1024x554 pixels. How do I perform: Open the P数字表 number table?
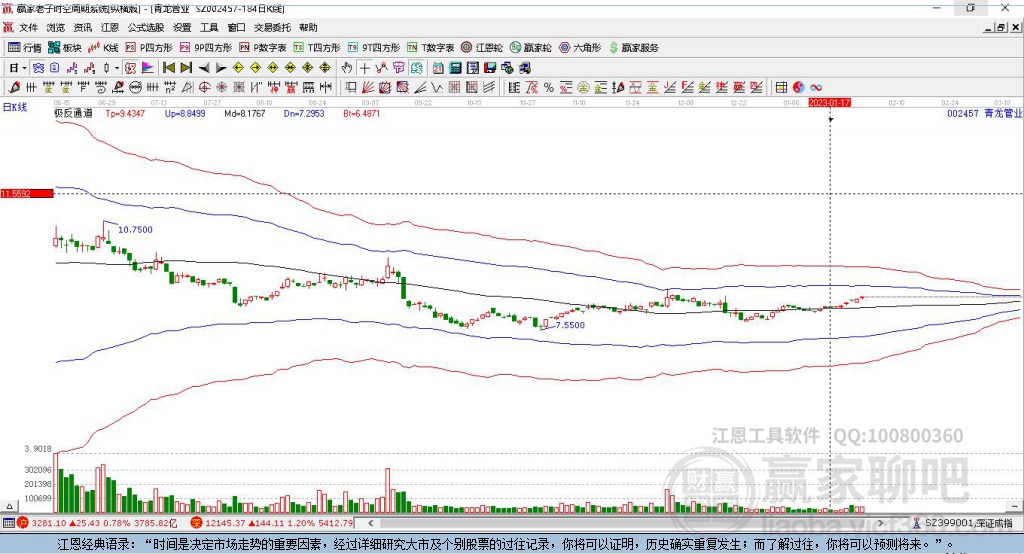click(x=263, y=48)
